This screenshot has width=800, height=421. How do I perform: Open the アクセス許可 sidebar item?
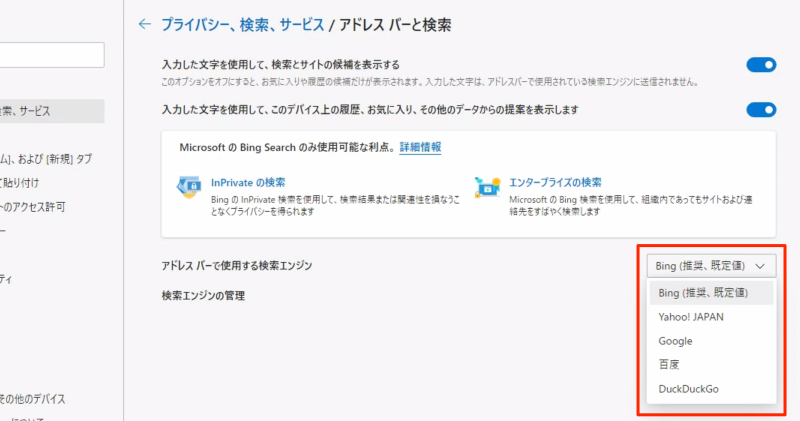point(33,207)
